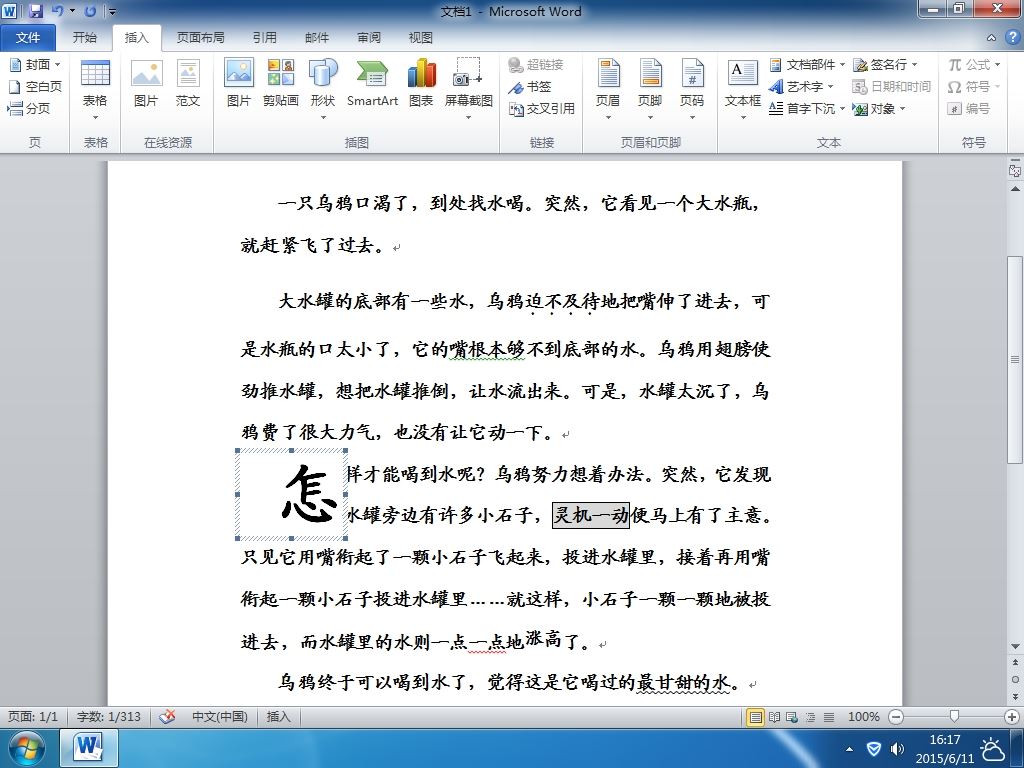Insert Date and Time (日期和时间)
The height and width of the screenshot is (768, 1024).
click(x=891, y=86)
